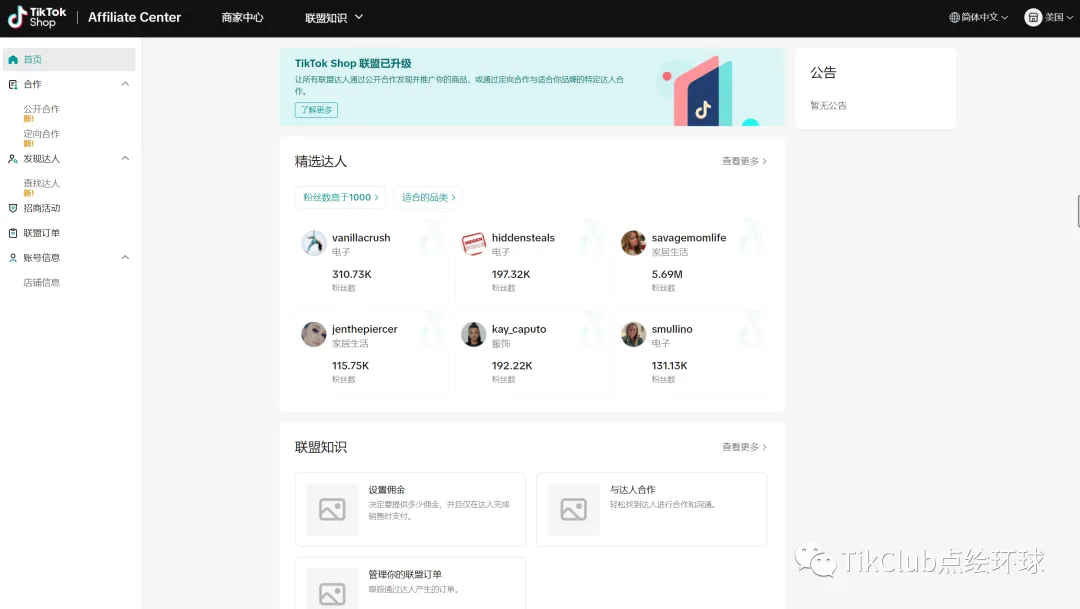This screenshot has height=609, width=1080.
Task: Click the globe language icon
Action: 954,17
